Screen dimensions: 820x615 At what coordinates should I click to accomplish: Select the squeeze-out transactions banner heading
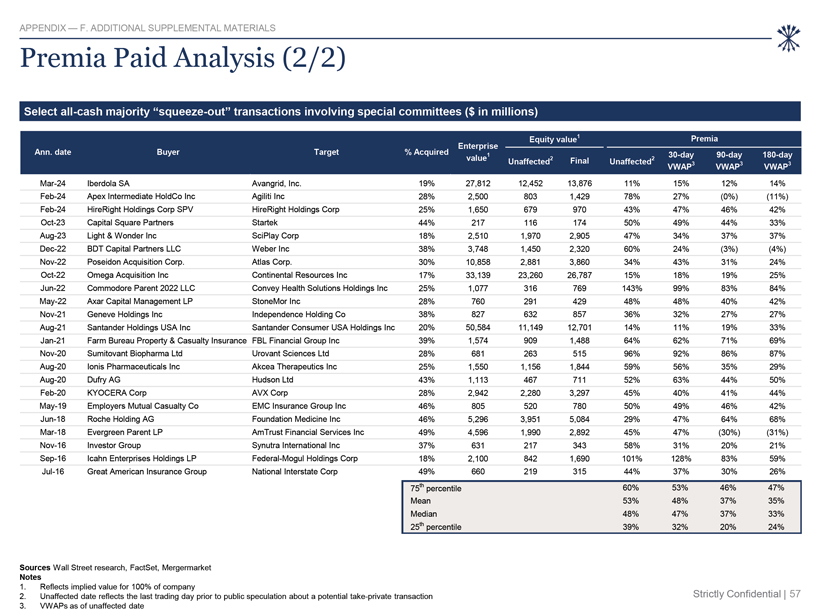281,111
